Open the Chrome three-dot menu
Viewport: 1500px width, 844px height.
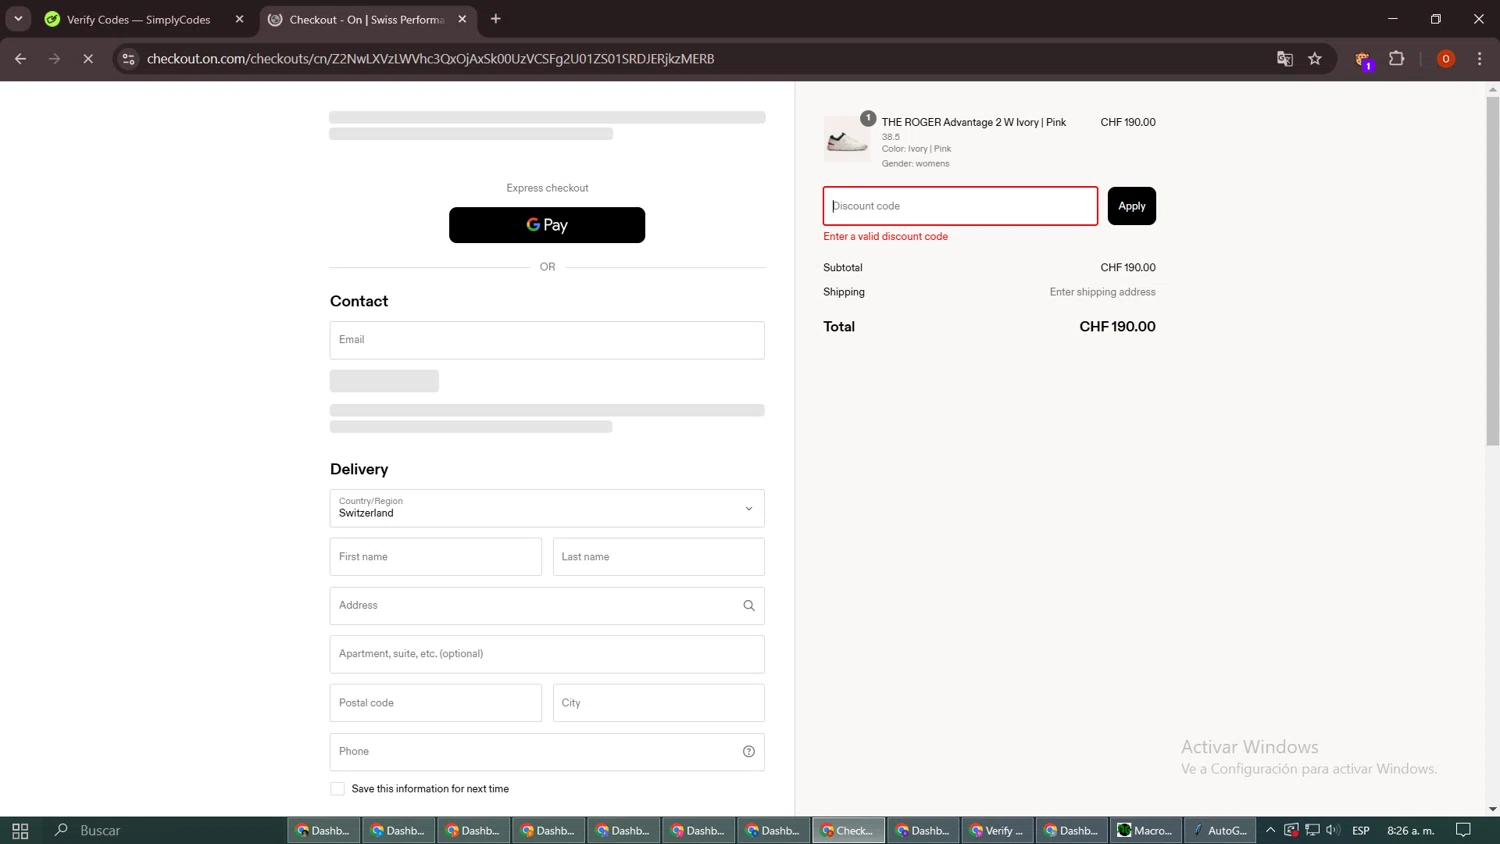1480,59
